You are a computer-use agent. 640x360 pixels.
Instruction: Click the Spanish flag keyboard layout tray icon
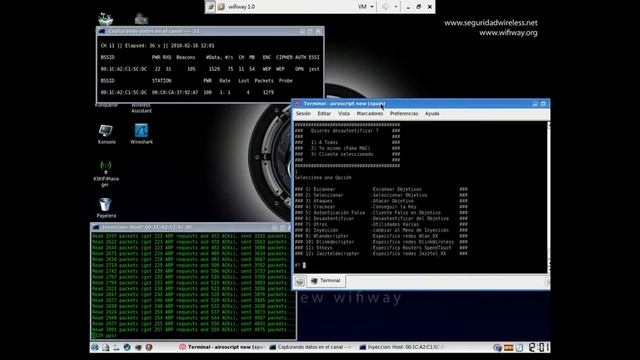pyautogui.click(x=508, y=348)
